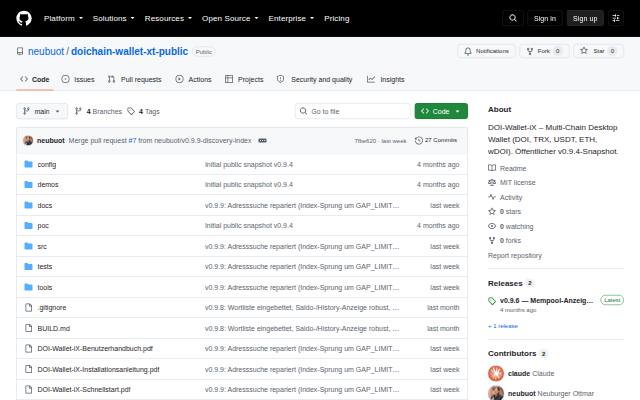Open the 27 Commits history
640x400 pixels.
point(436,140)
